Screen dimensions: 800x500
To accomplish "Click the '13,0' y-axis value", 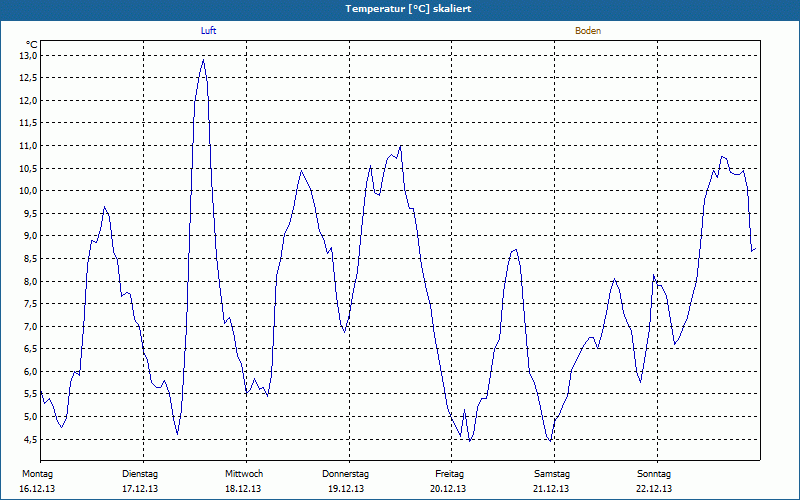I will coord(29,55).
